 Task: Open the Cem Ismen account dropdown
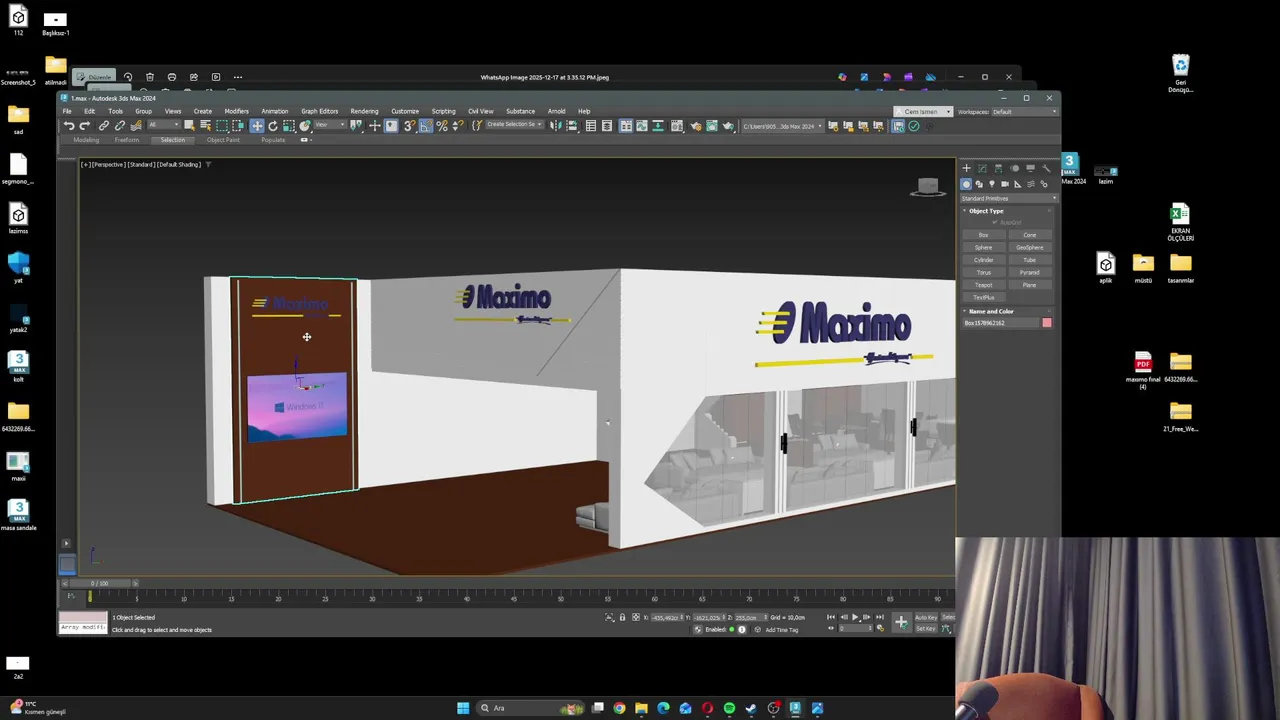[923, 112]
